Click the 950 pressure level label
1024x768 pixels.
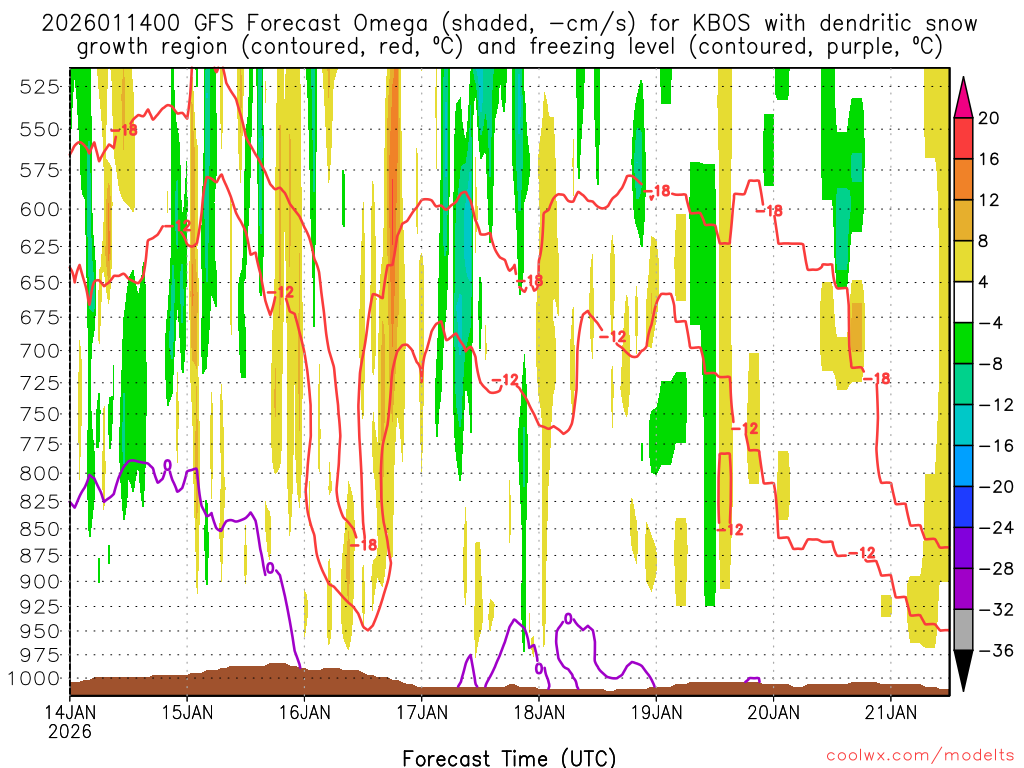point(40,632)
